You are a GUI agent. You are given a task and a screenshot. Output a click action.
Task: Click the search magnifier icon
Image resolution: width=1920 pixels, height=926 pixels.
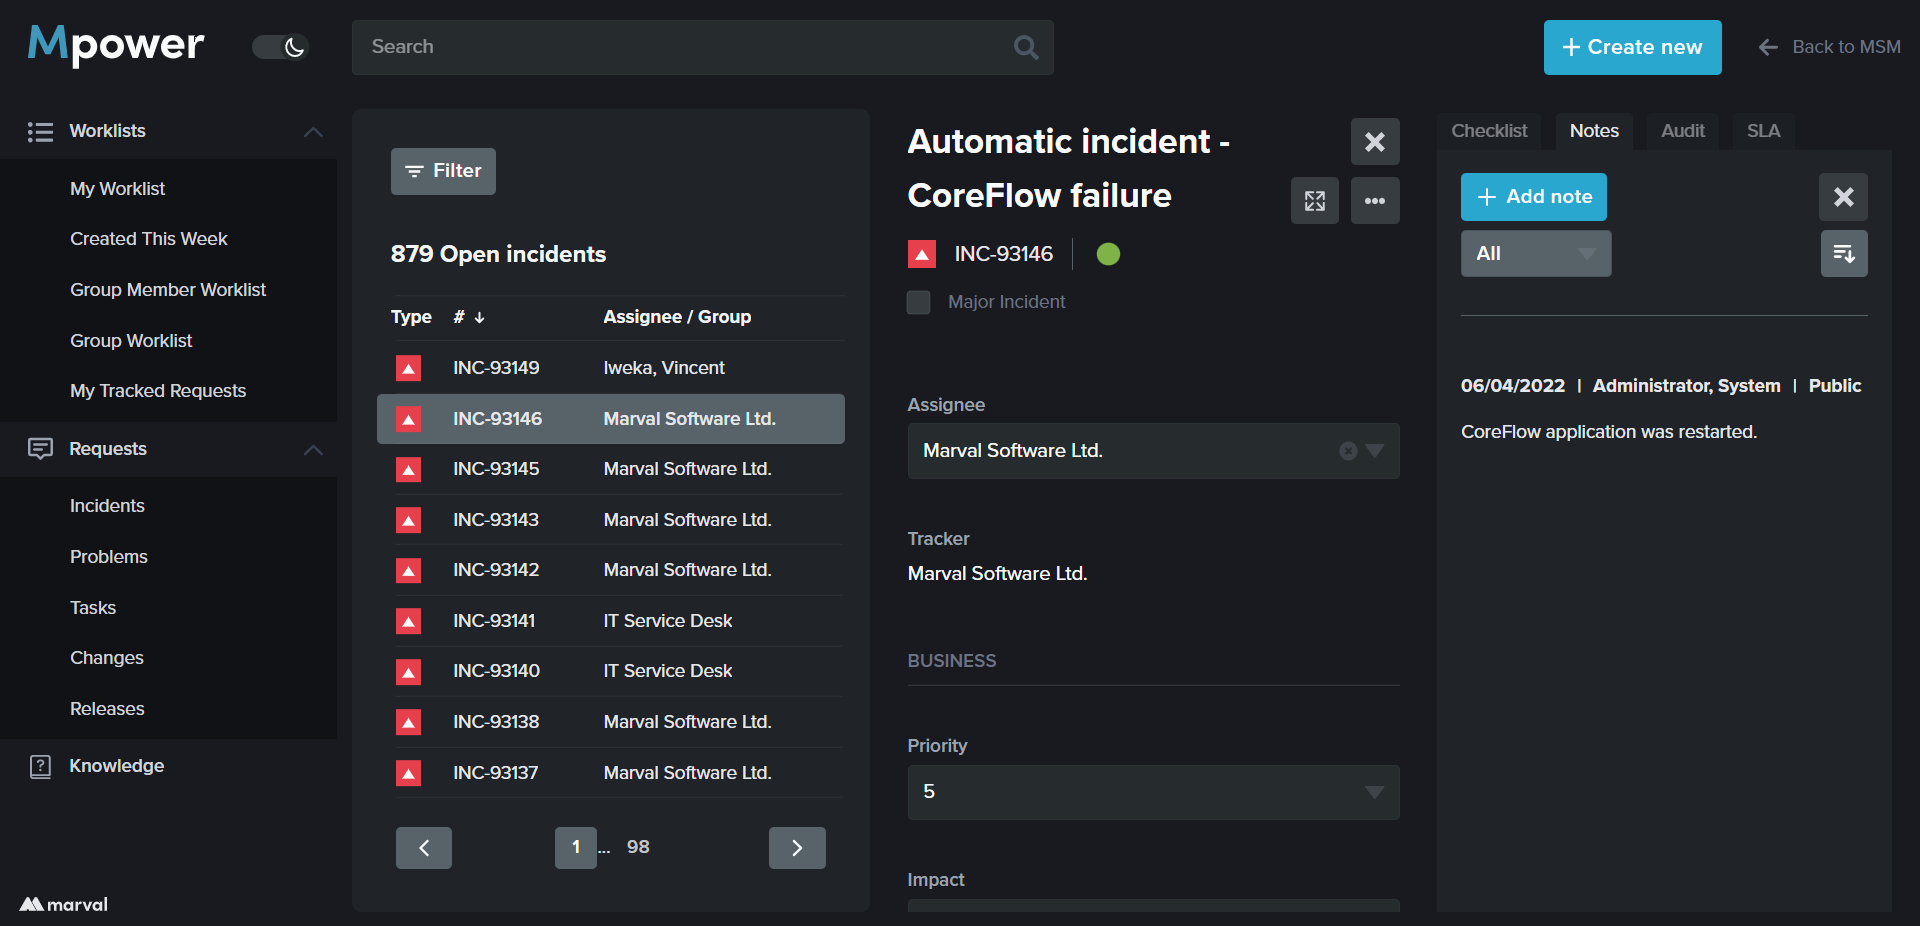[x=1025, y=47]
